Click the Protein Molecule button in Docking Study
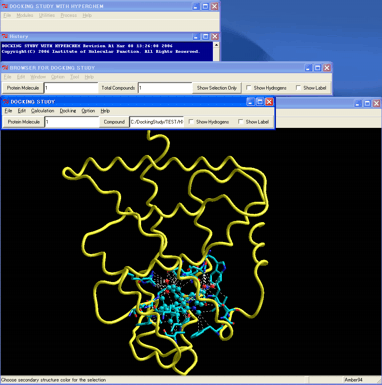 [x=23, y=122]
